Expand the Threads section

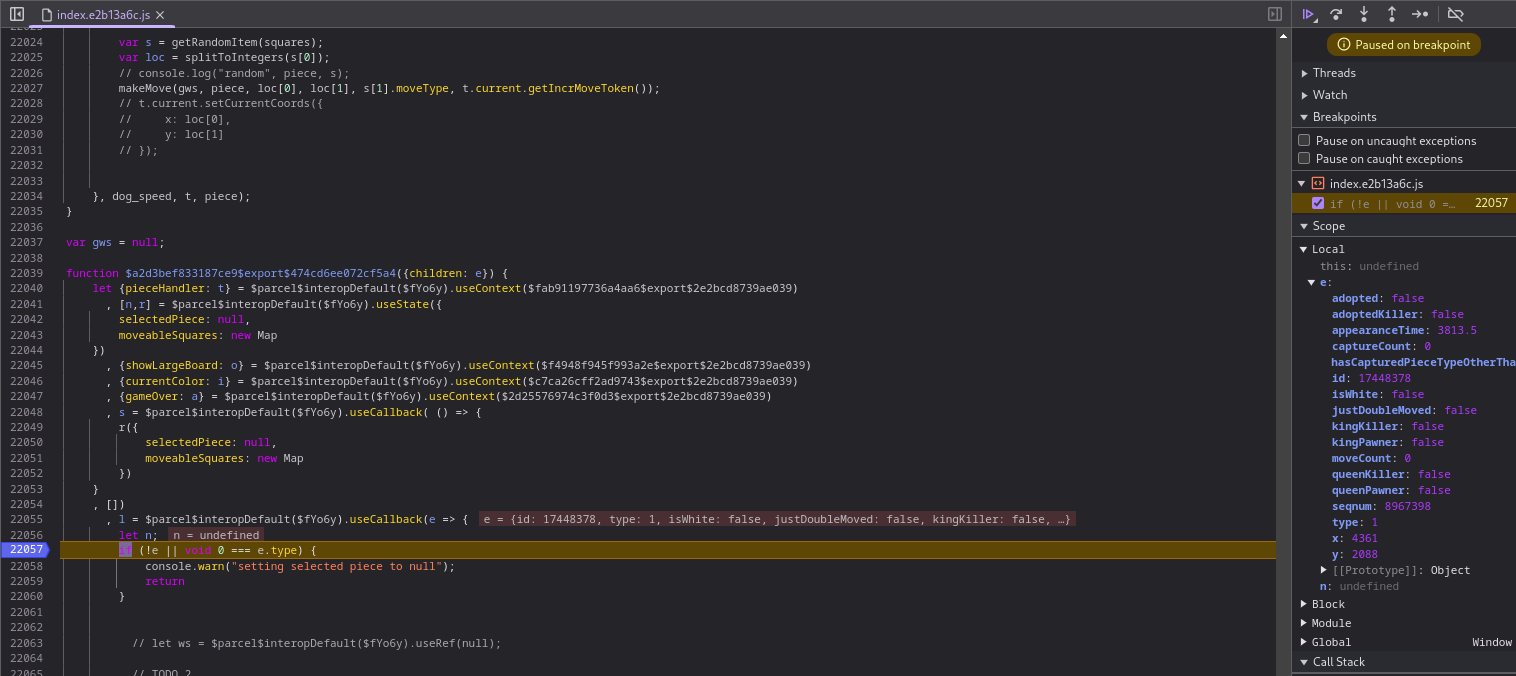[1304, 73]
